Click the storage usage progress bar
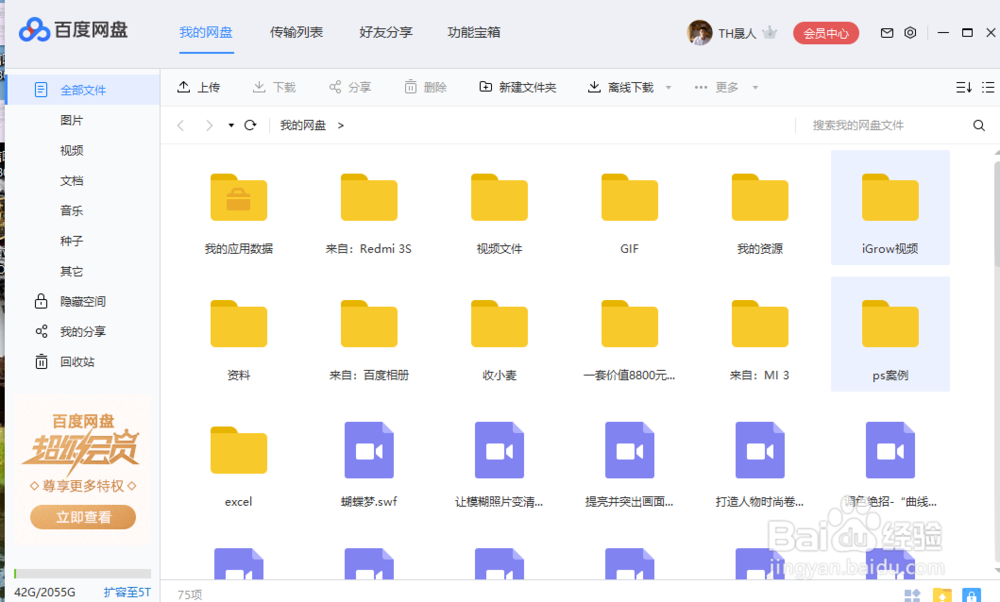Viewport: 1000px width, 602px height. point(82,573)
